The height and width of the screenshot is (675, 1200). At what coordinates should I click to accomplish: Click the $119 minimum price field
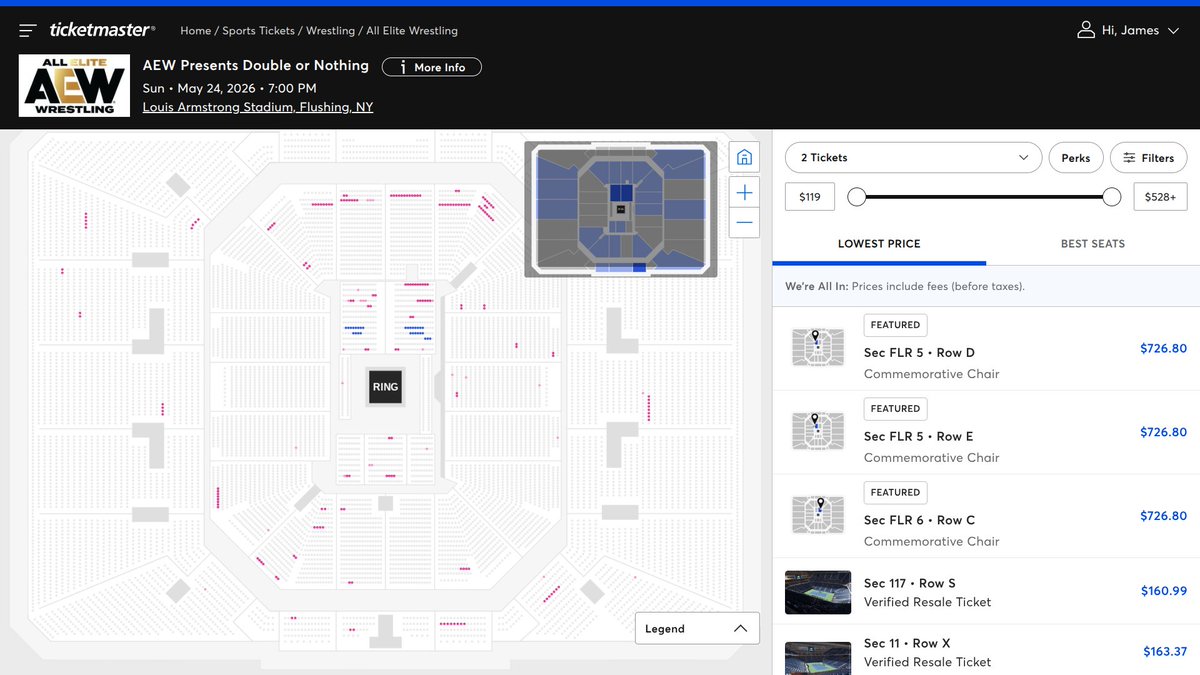click(x=810, y=197)
